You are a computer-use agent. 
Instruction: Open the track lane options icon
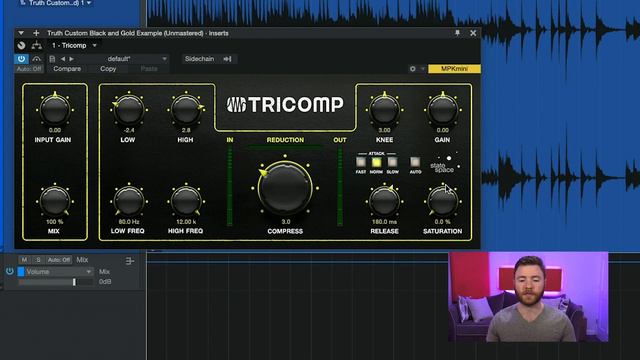(x=130, y=261)
